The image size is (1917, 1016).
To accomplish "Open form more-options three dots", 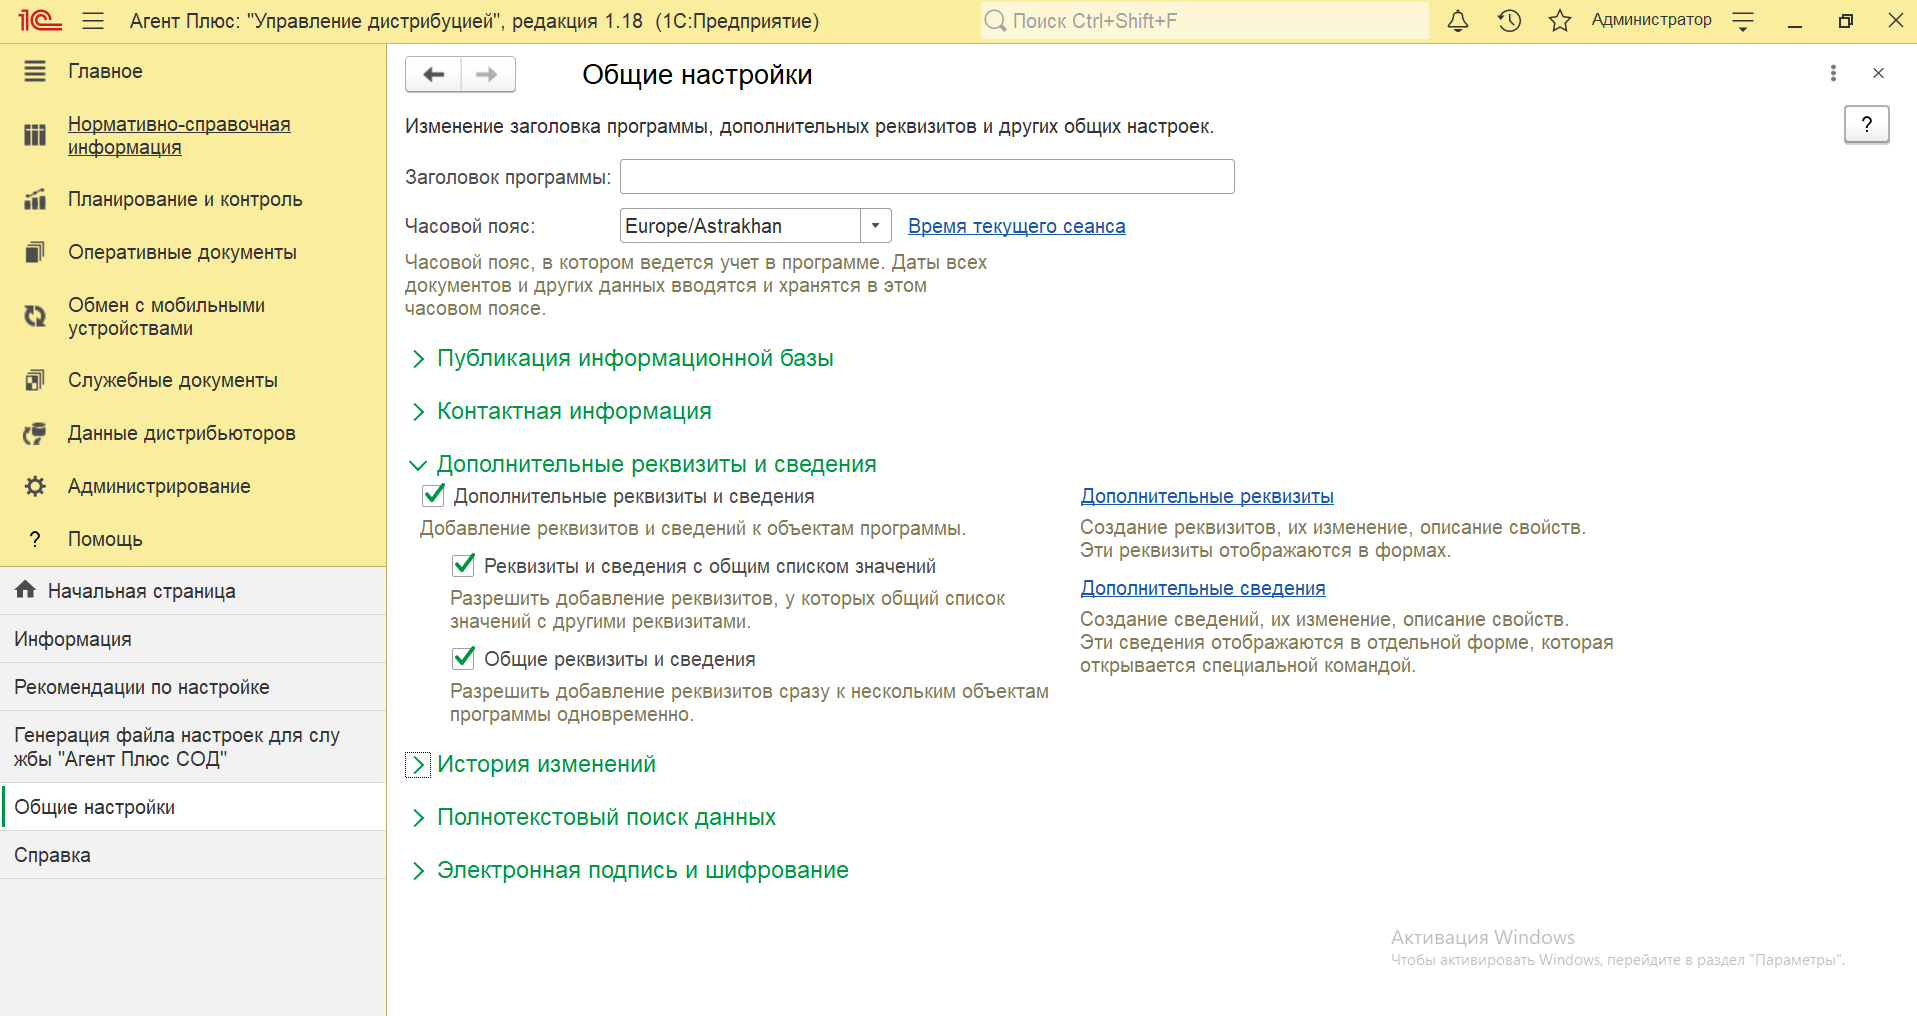I will point(1833,73).
